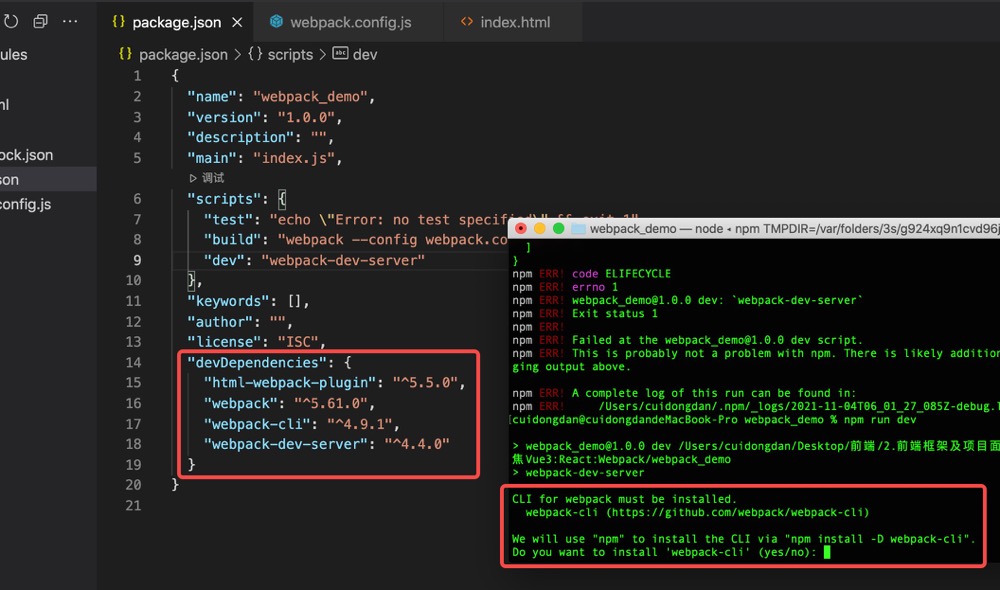
Task: Minimize the terminal with yellow button
Action: (x=540, y=228)
